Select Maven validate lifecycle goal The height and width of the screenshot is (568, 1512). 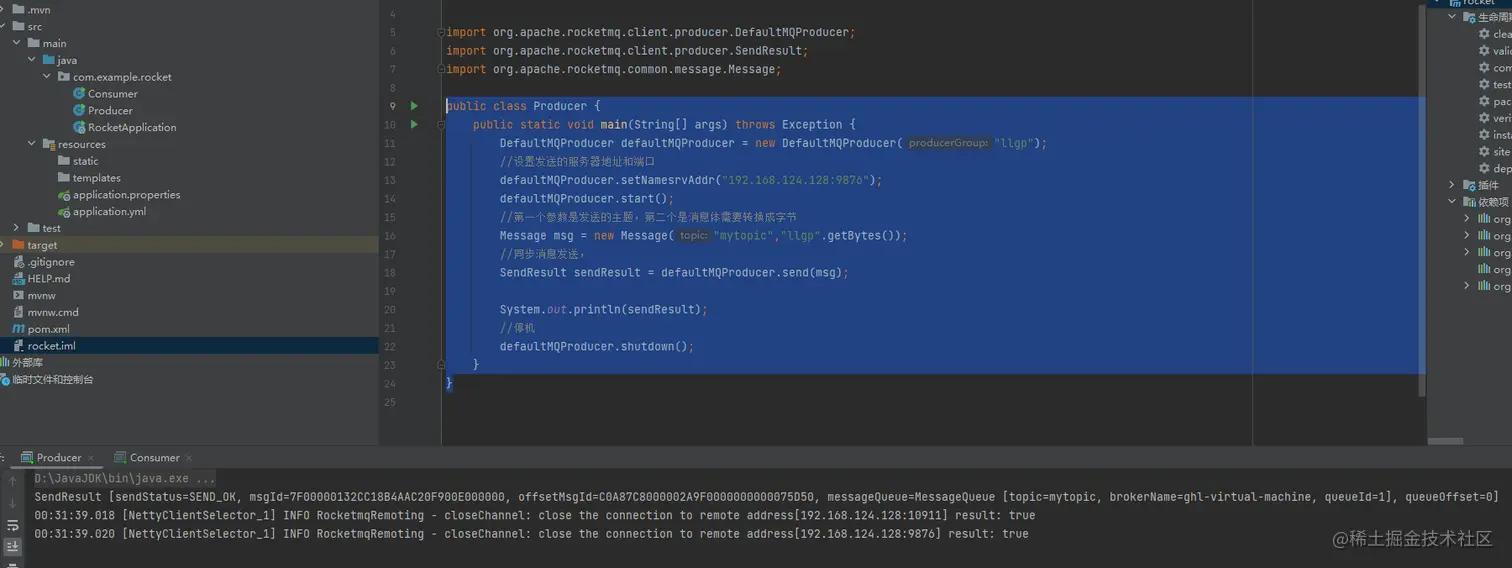(1496, 51)
